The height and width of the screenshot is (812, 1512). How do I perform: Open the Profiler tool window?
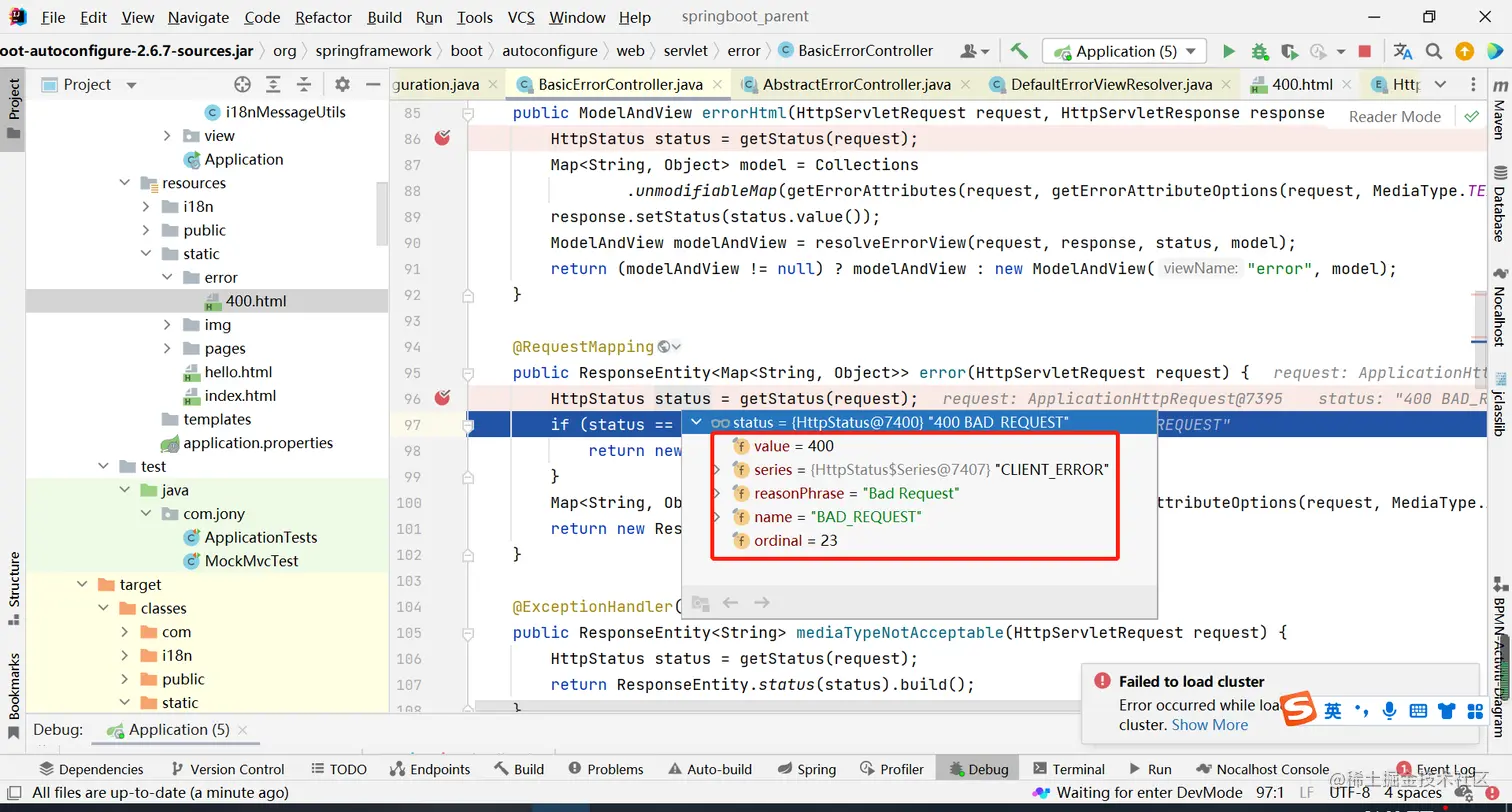click(x=891, y=769)
